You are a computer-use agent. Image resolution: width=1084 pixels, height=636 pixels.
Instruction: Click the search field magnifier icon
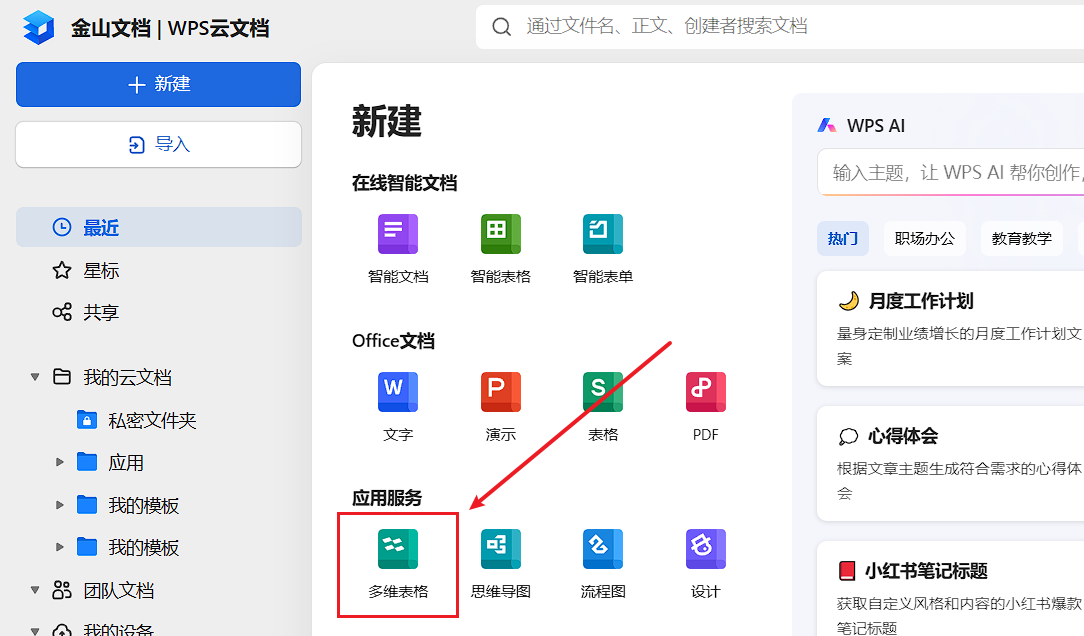501,27
